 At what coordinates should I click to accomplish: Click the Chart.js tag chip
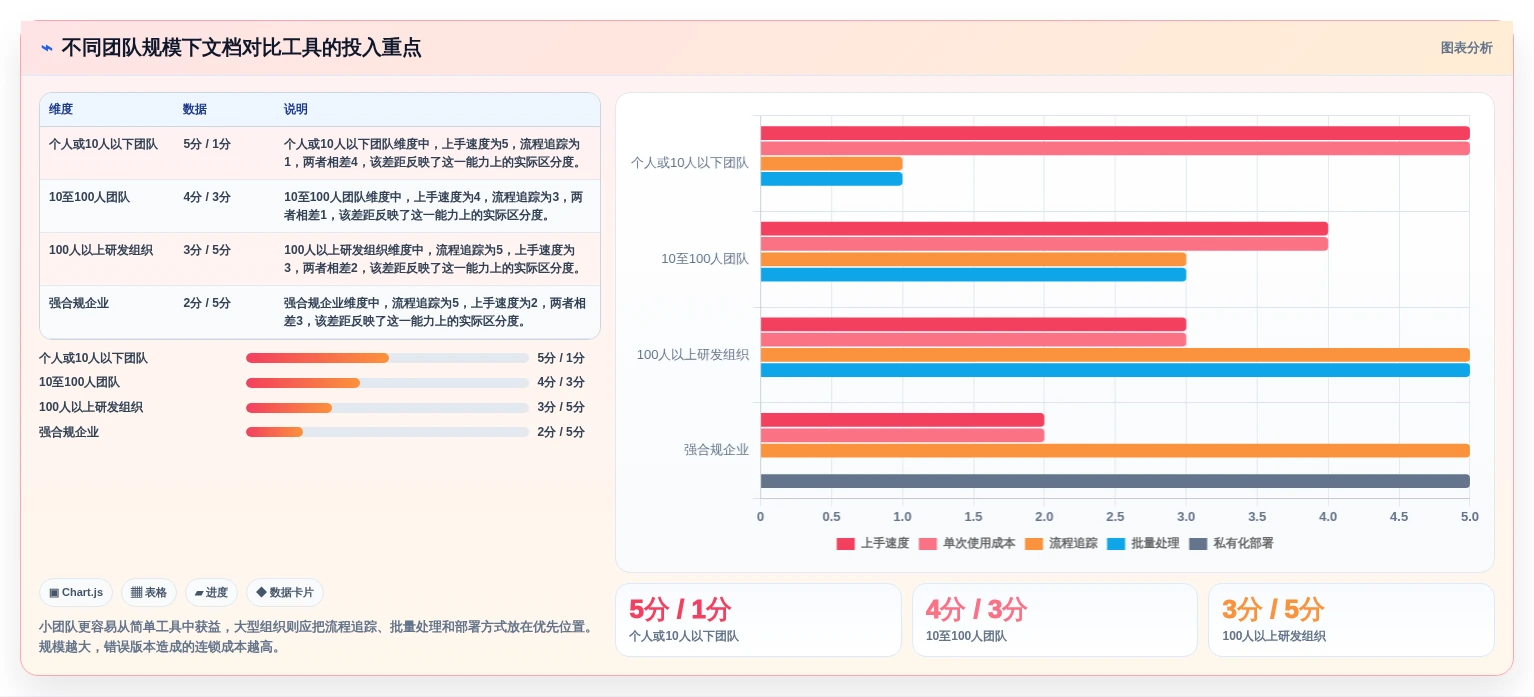pos(76,592)
